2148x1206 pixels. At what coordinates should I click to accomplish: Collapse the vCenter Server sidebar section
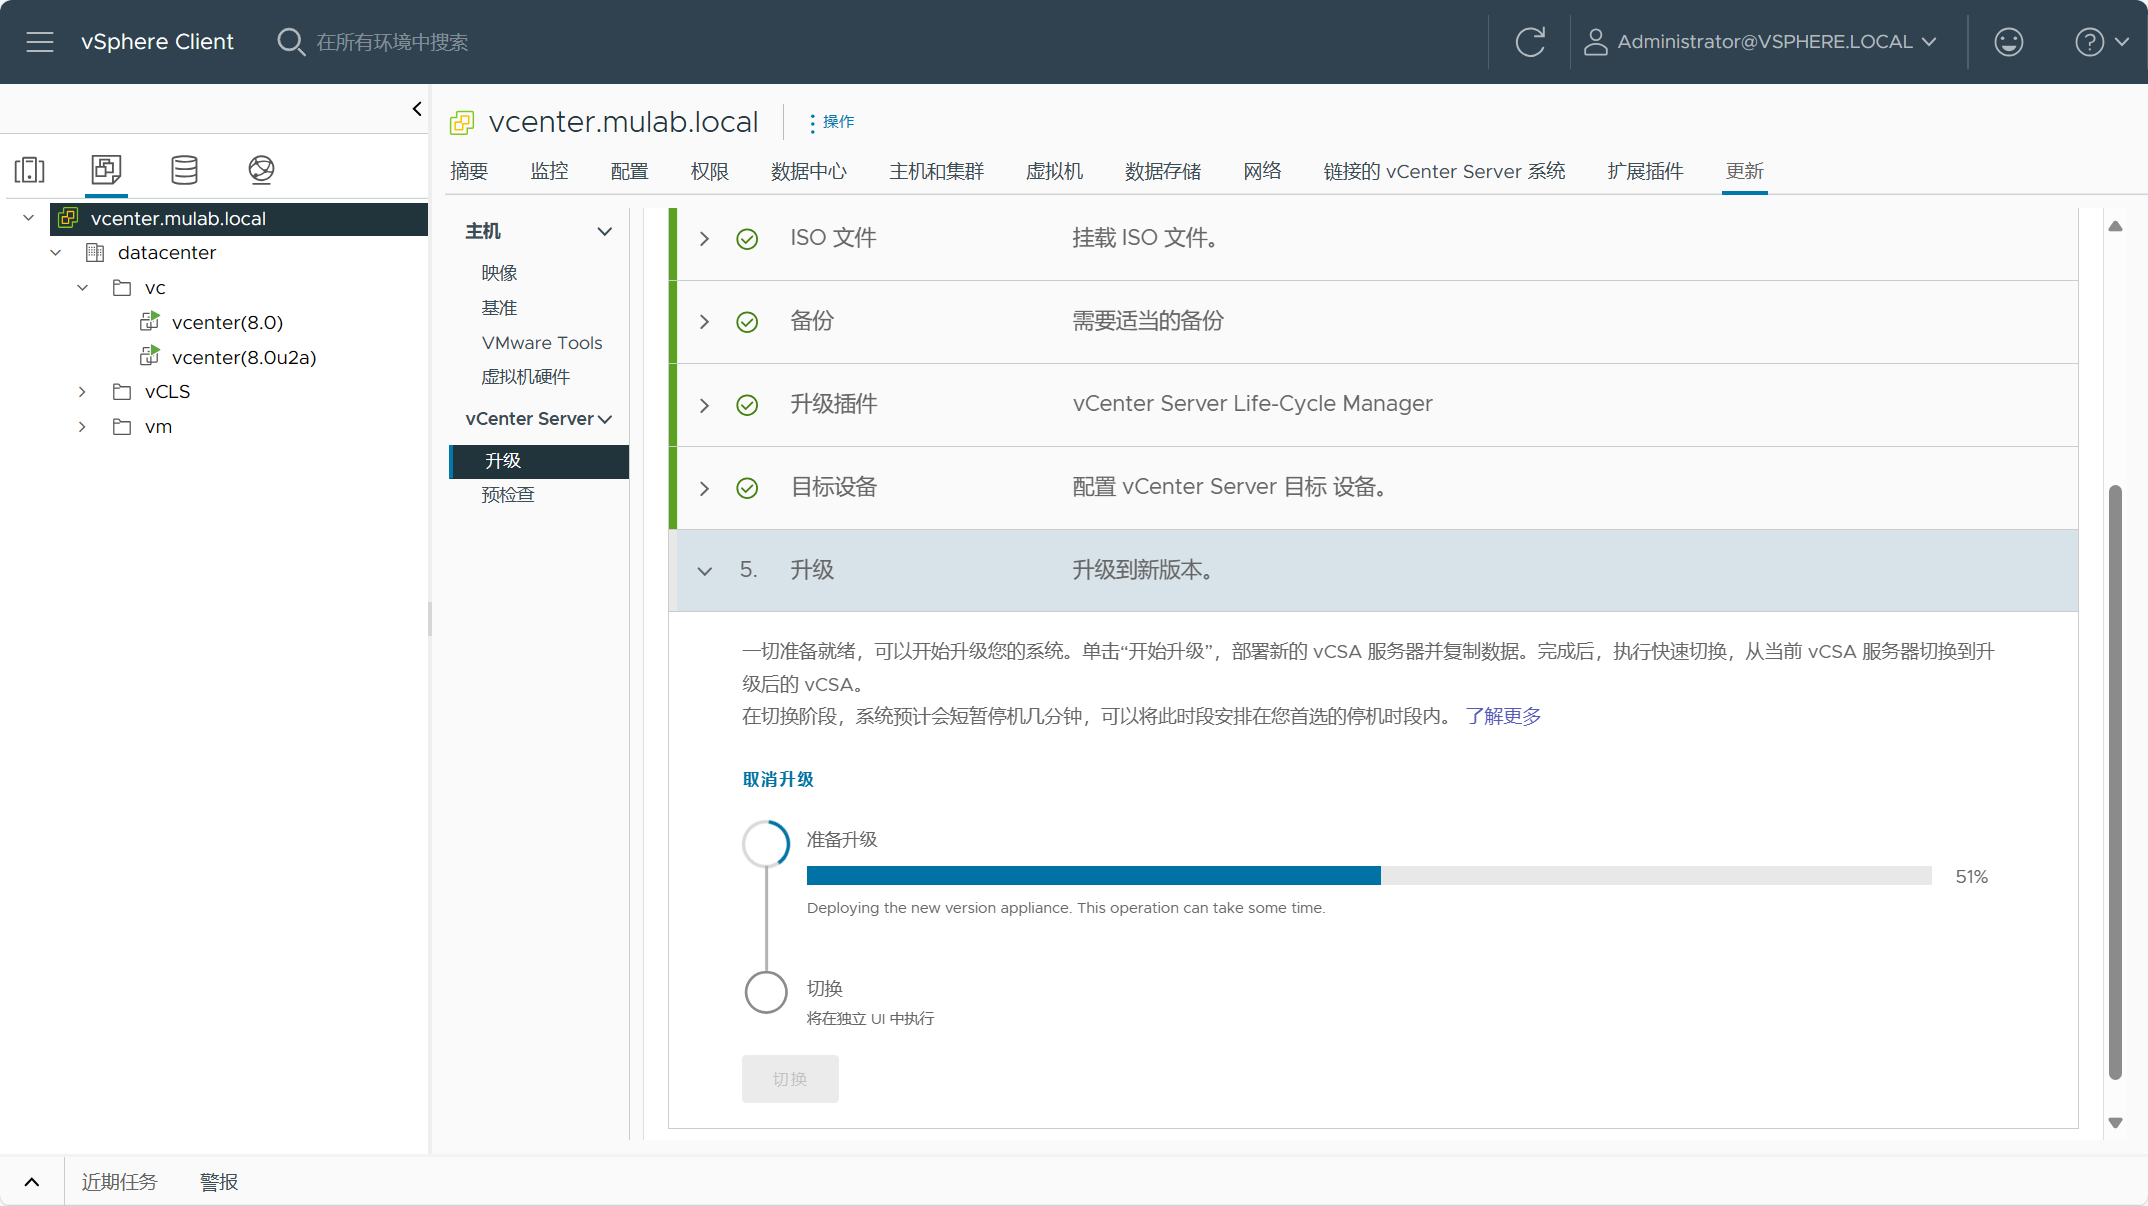coord(604,420)
